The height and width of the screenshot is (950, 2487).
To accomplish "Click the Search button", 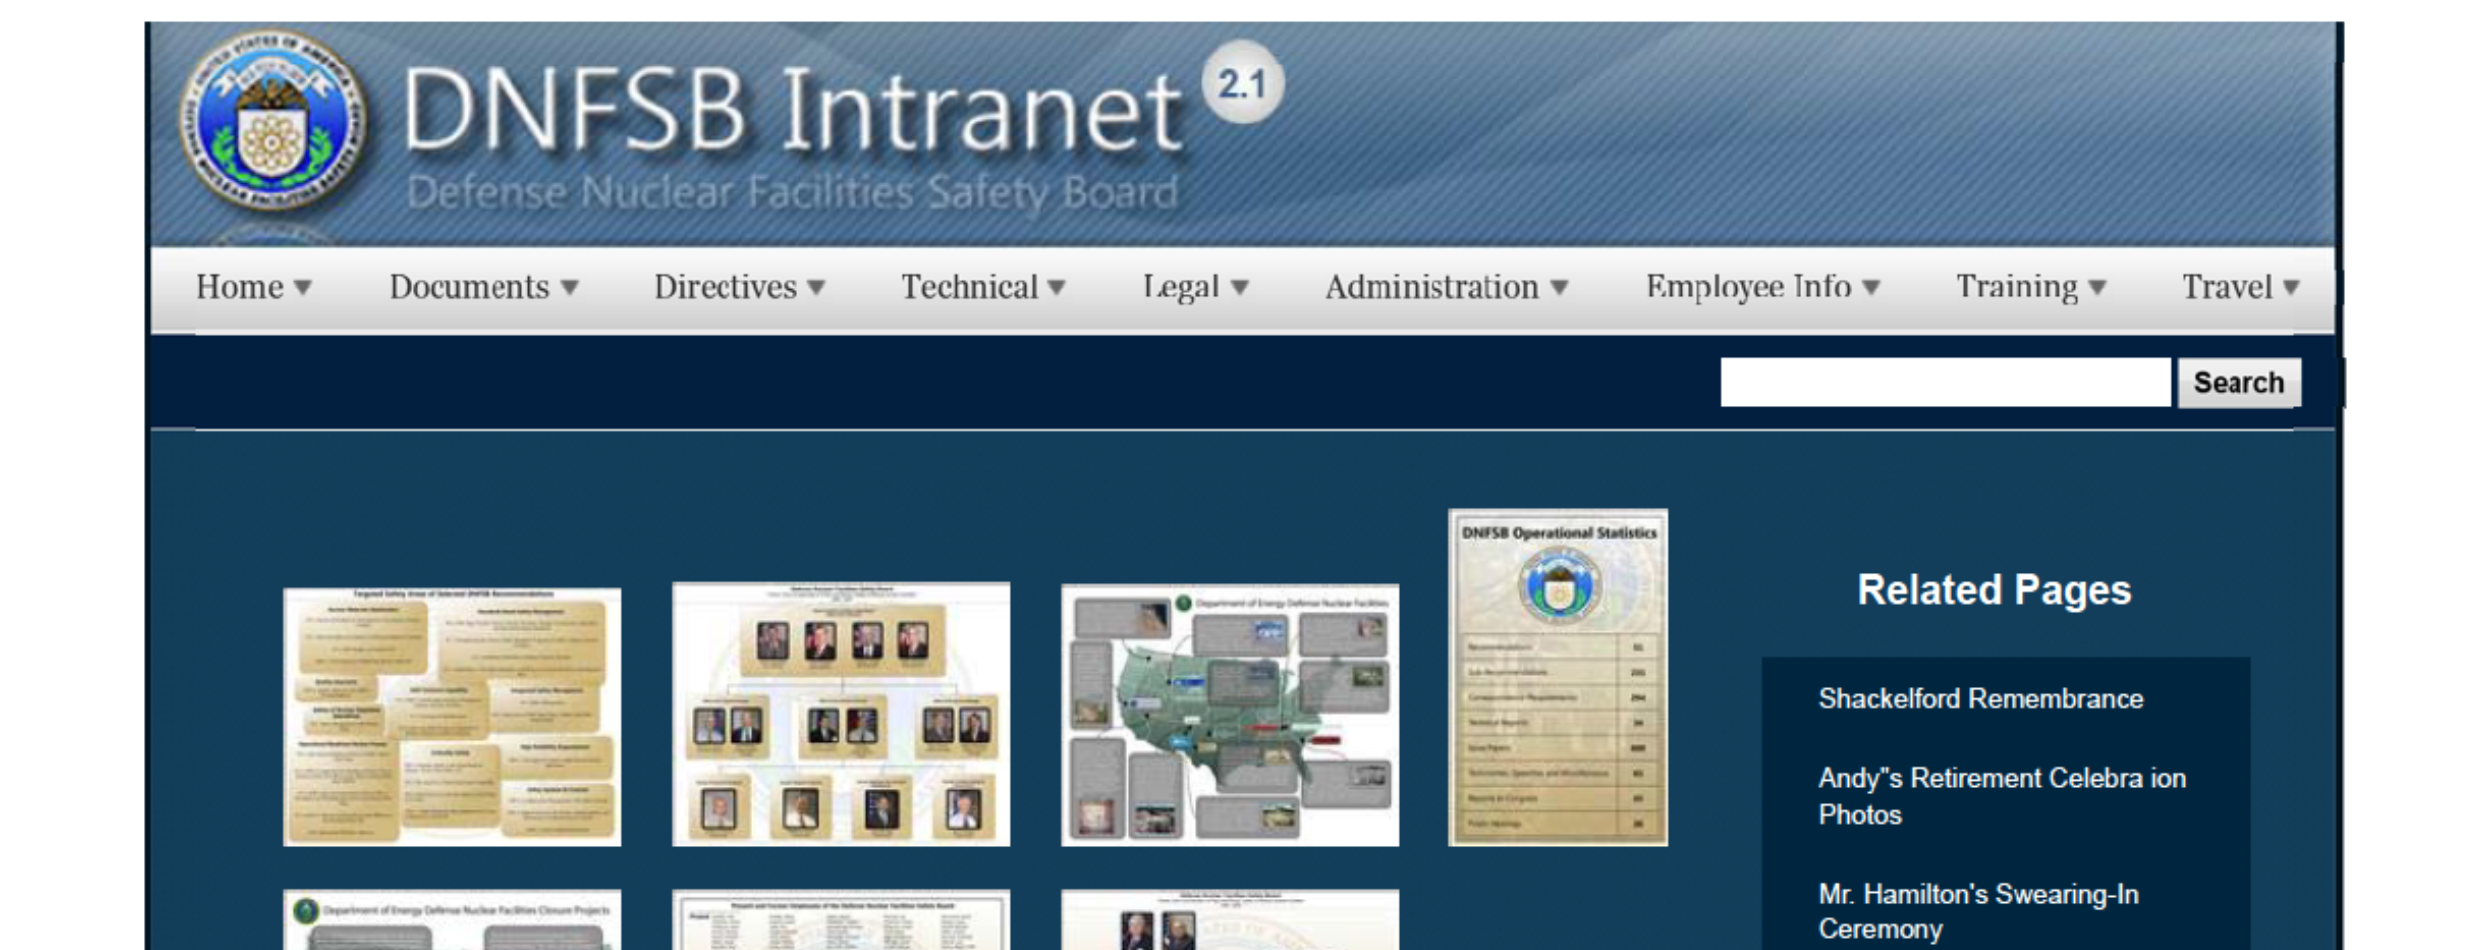I will tap(2239, 382).
